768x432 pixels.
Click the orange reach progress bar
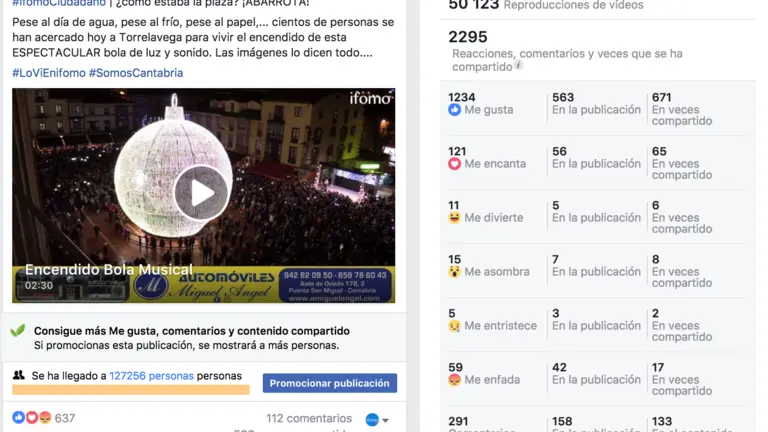(131, 390)
